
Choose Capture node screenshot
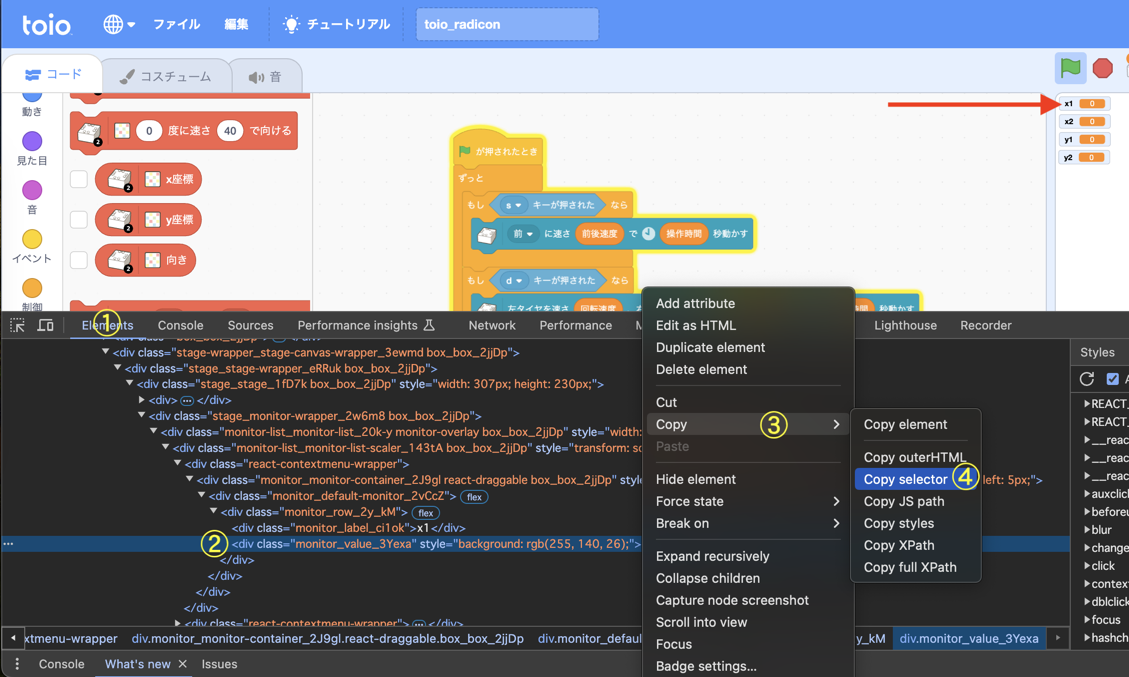(x=732, y=600)
